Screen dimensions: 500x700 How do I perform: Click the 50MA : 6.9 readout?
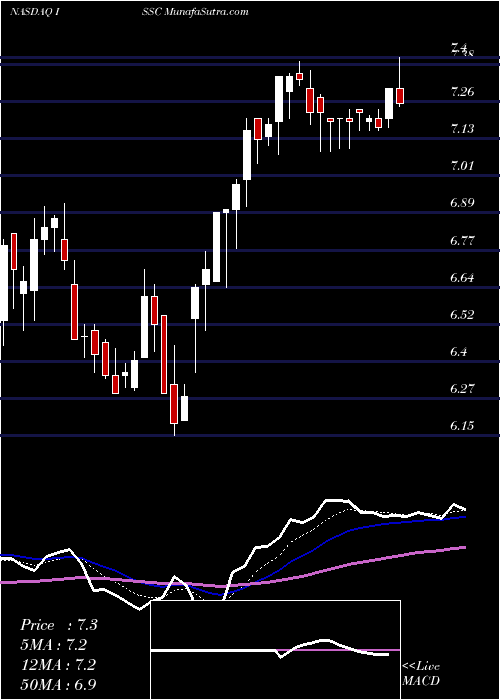point(58,684)
